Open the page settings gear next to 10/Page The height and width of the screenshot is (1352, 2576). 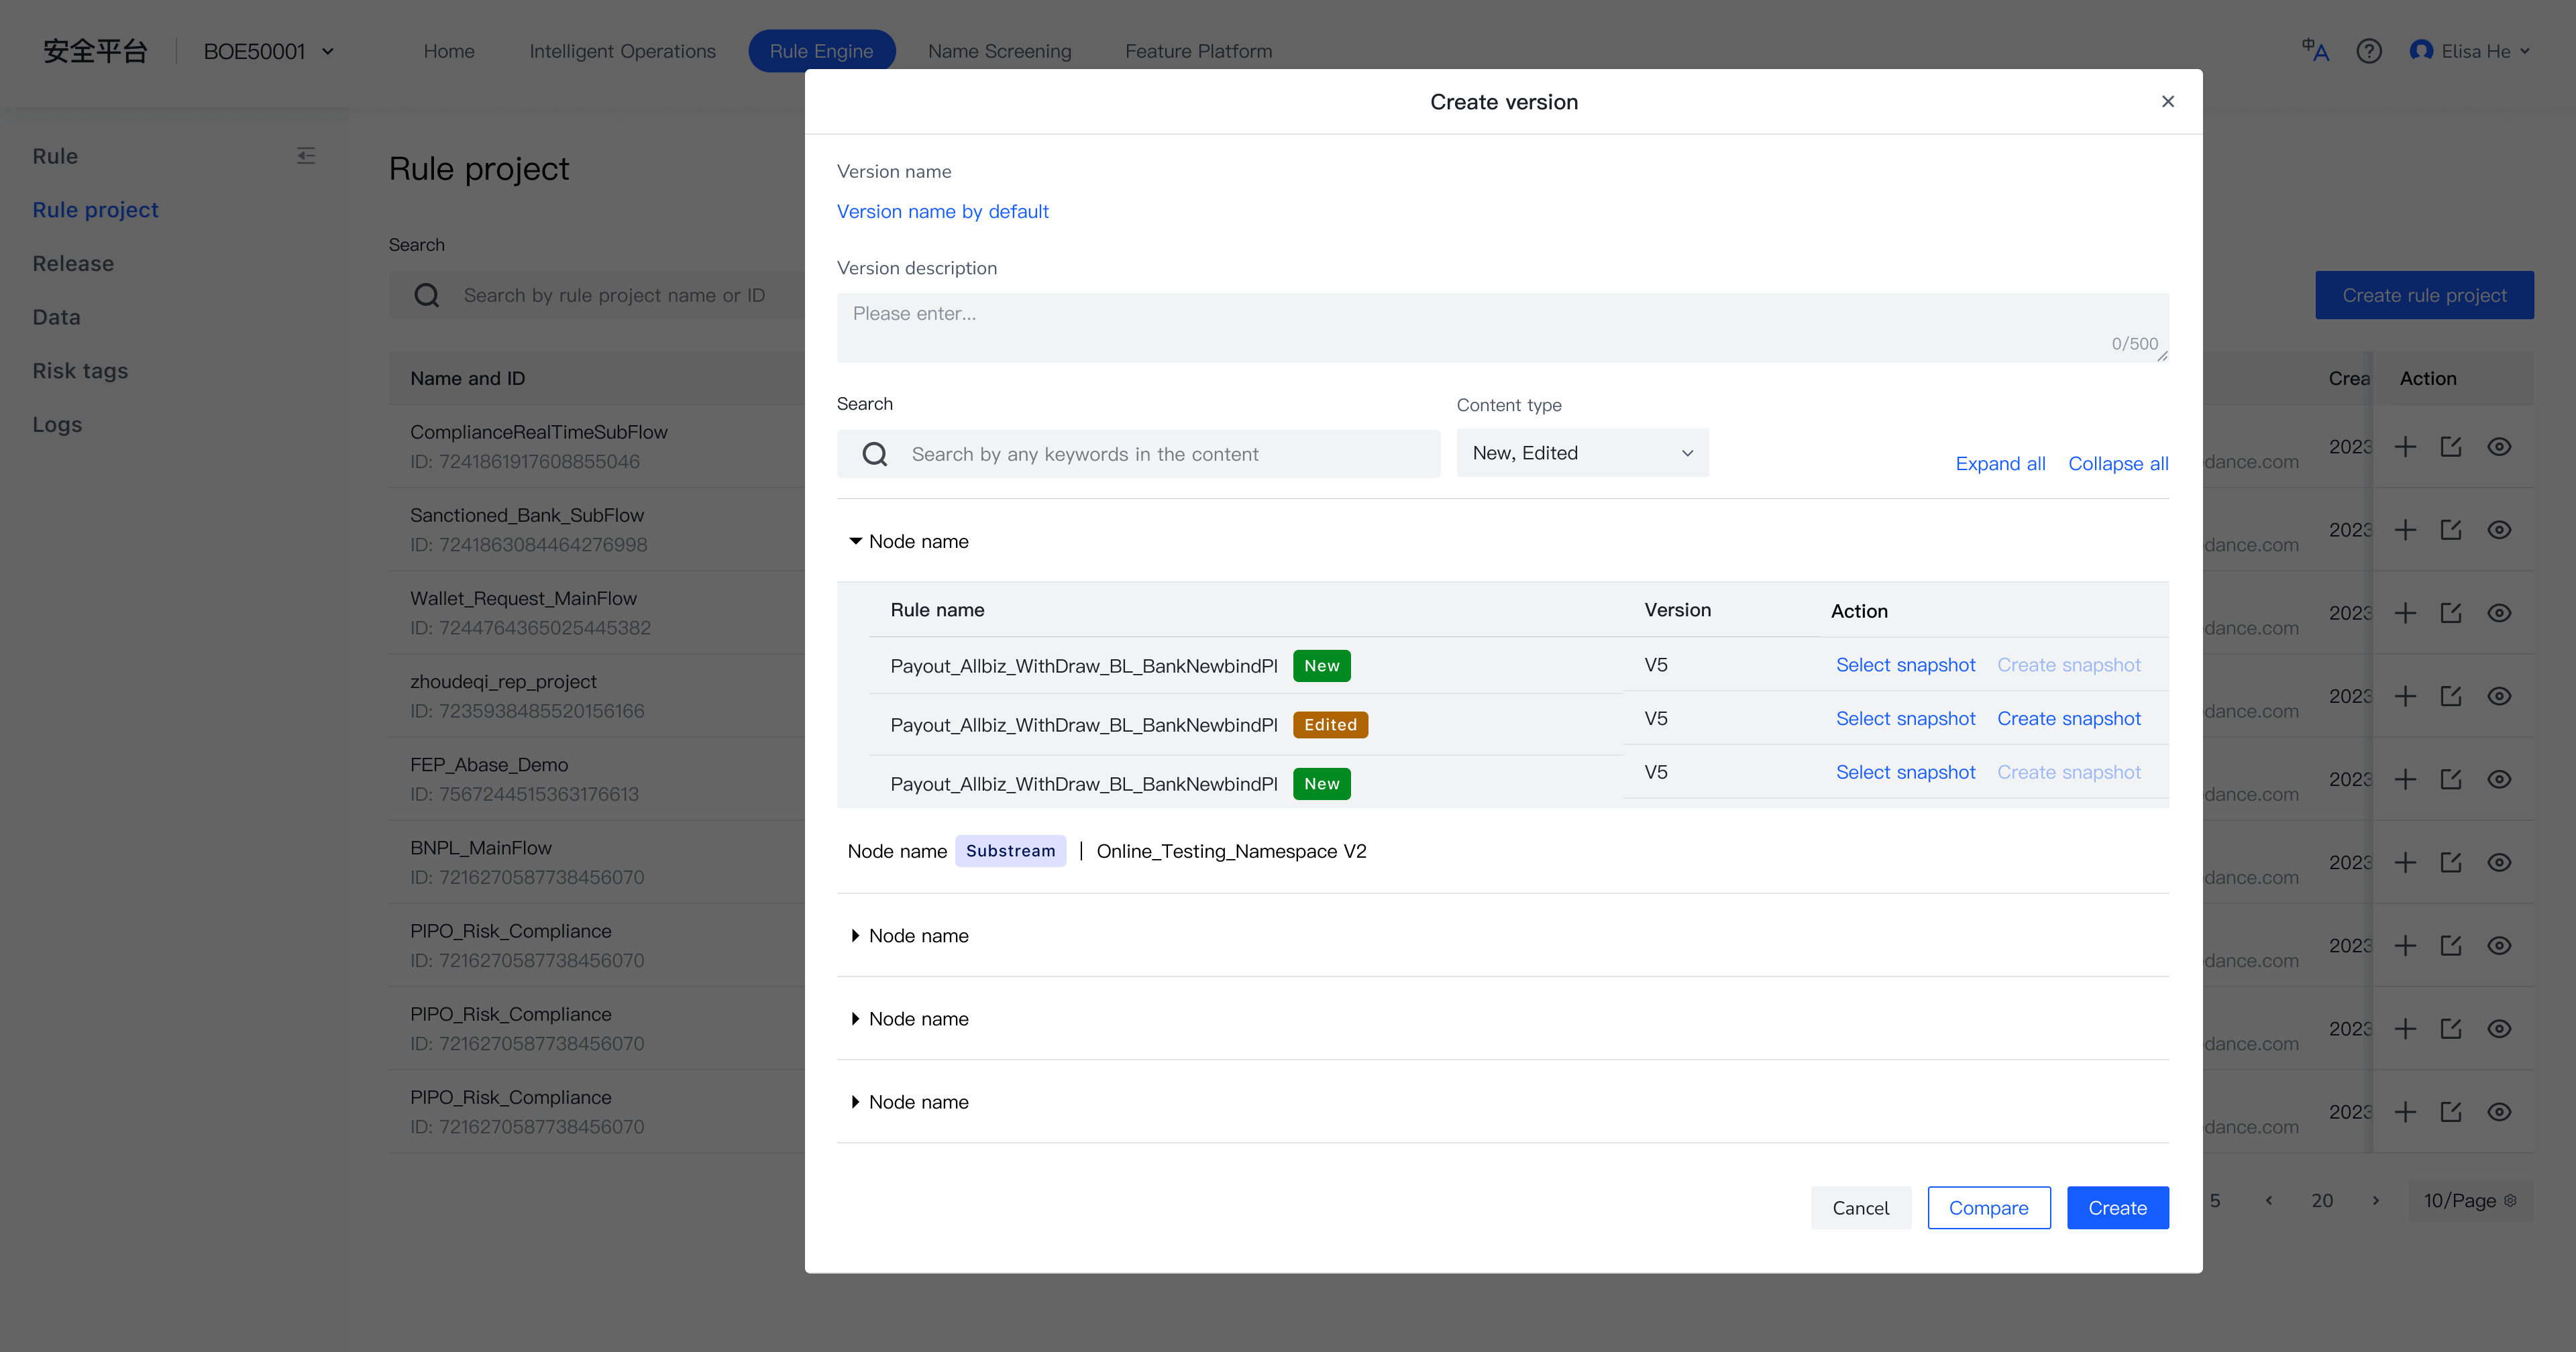2510,1200
